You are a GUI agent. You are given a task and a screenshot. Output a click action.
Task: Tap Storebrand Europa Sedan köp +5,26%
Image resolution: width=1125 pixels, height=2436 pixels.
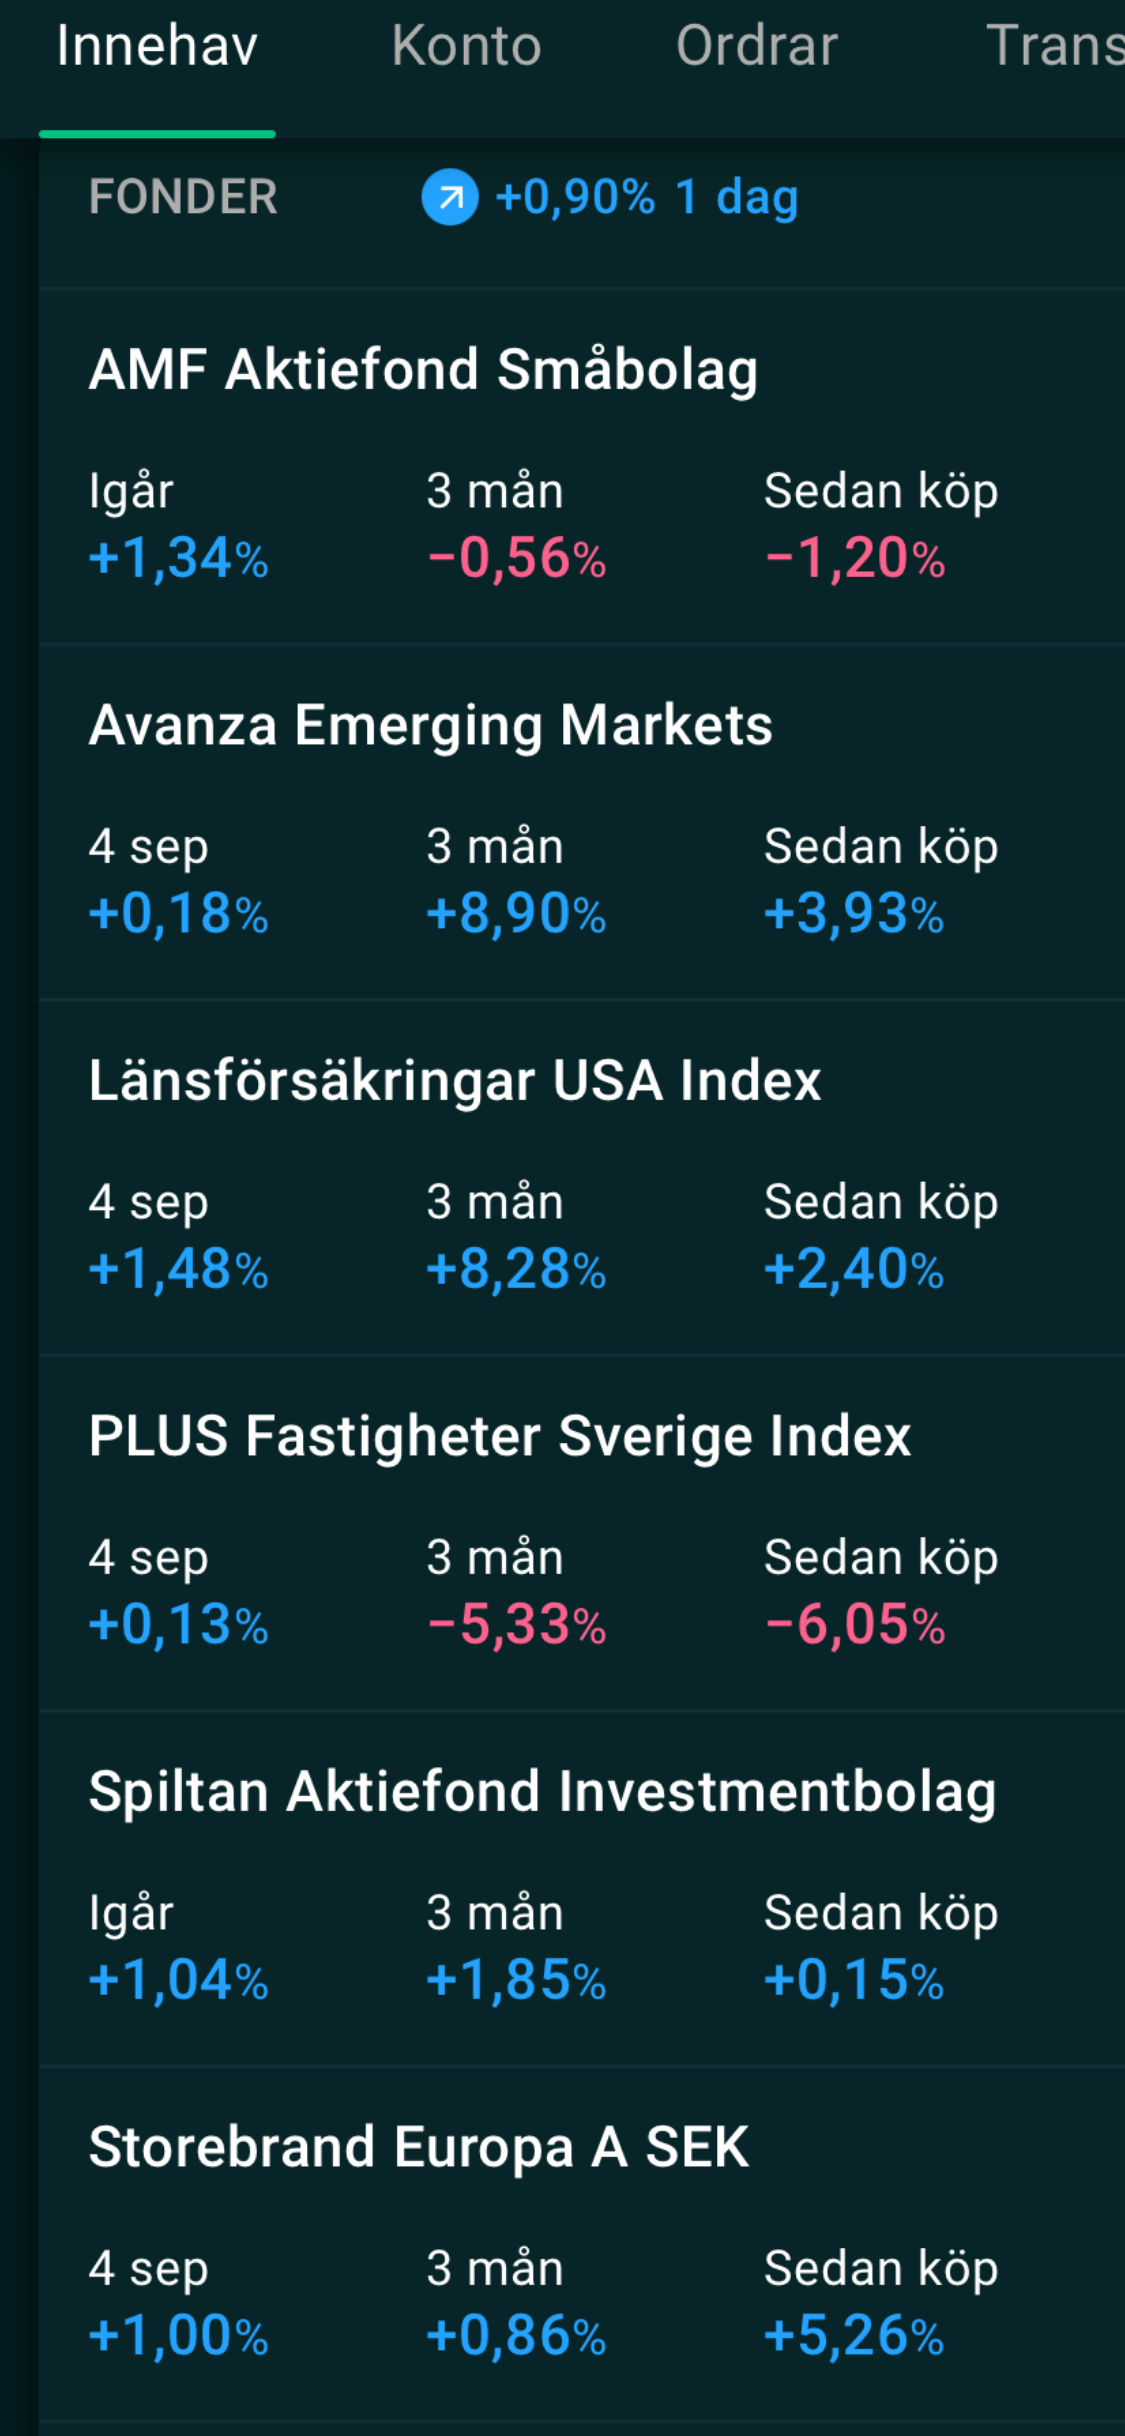853,2336
